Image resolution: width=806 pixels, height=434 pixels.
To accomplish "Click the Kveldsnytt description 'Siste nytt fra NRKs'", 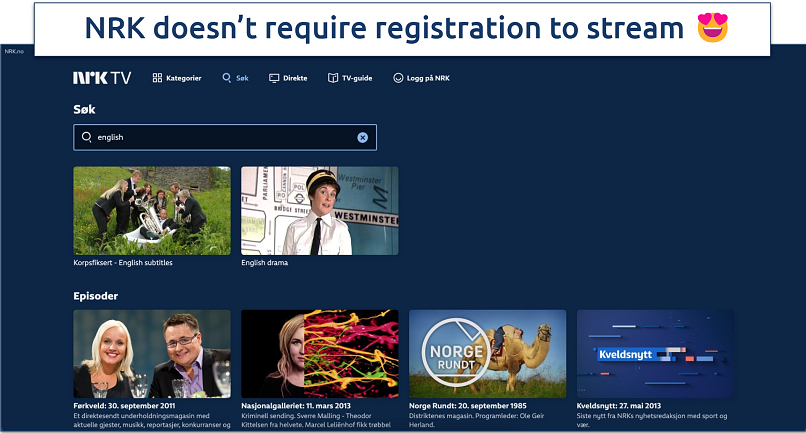I will coord(608,415).
